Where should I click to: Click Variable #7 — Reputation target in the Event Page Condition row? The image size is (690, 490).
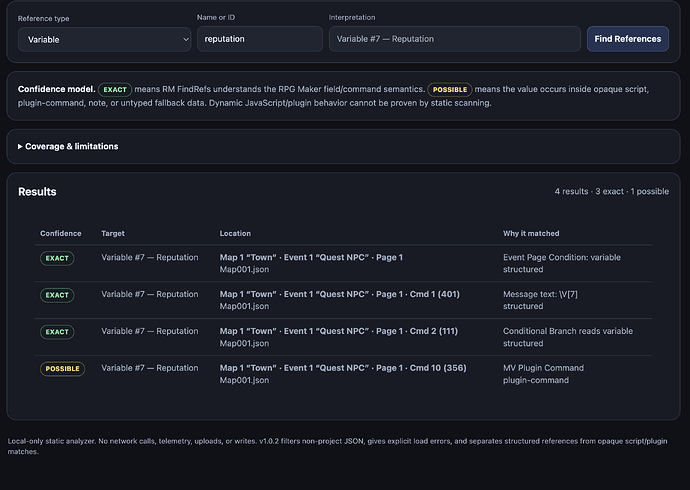[150, 257]
